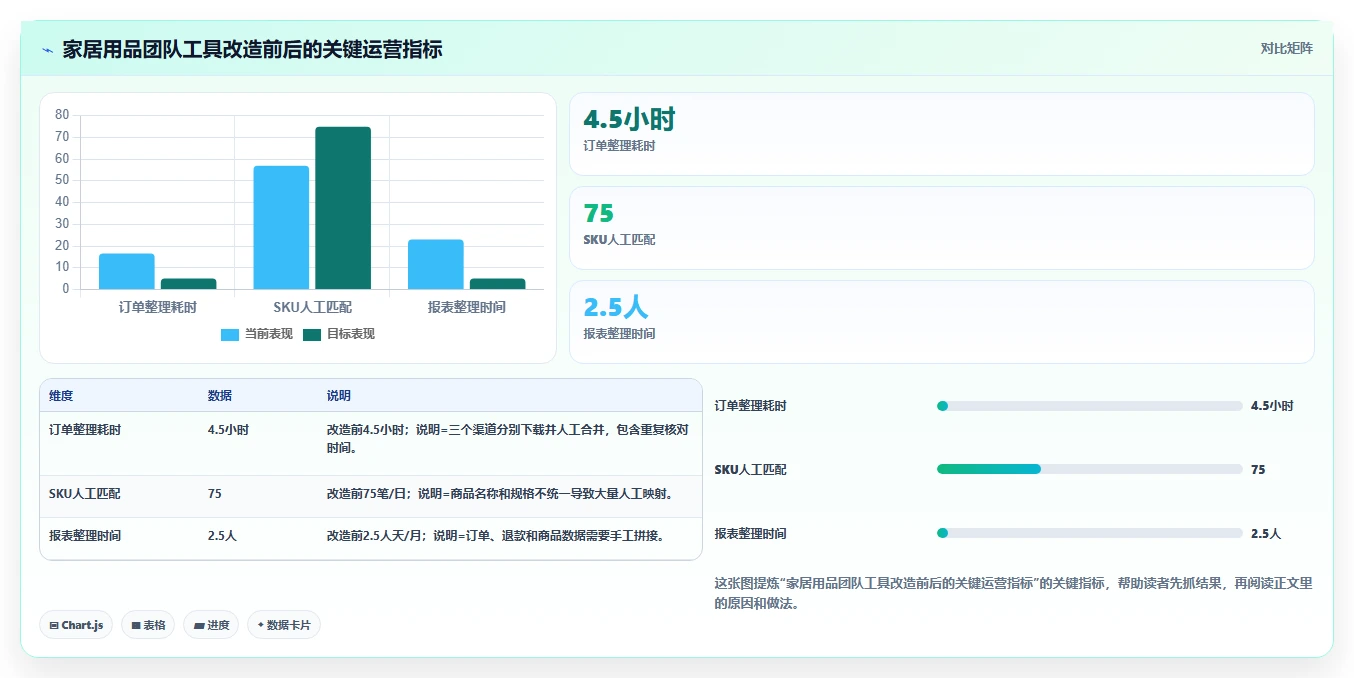
Task: Click the 对比矩阵 label in the header
Action: tap(1286, 48)
